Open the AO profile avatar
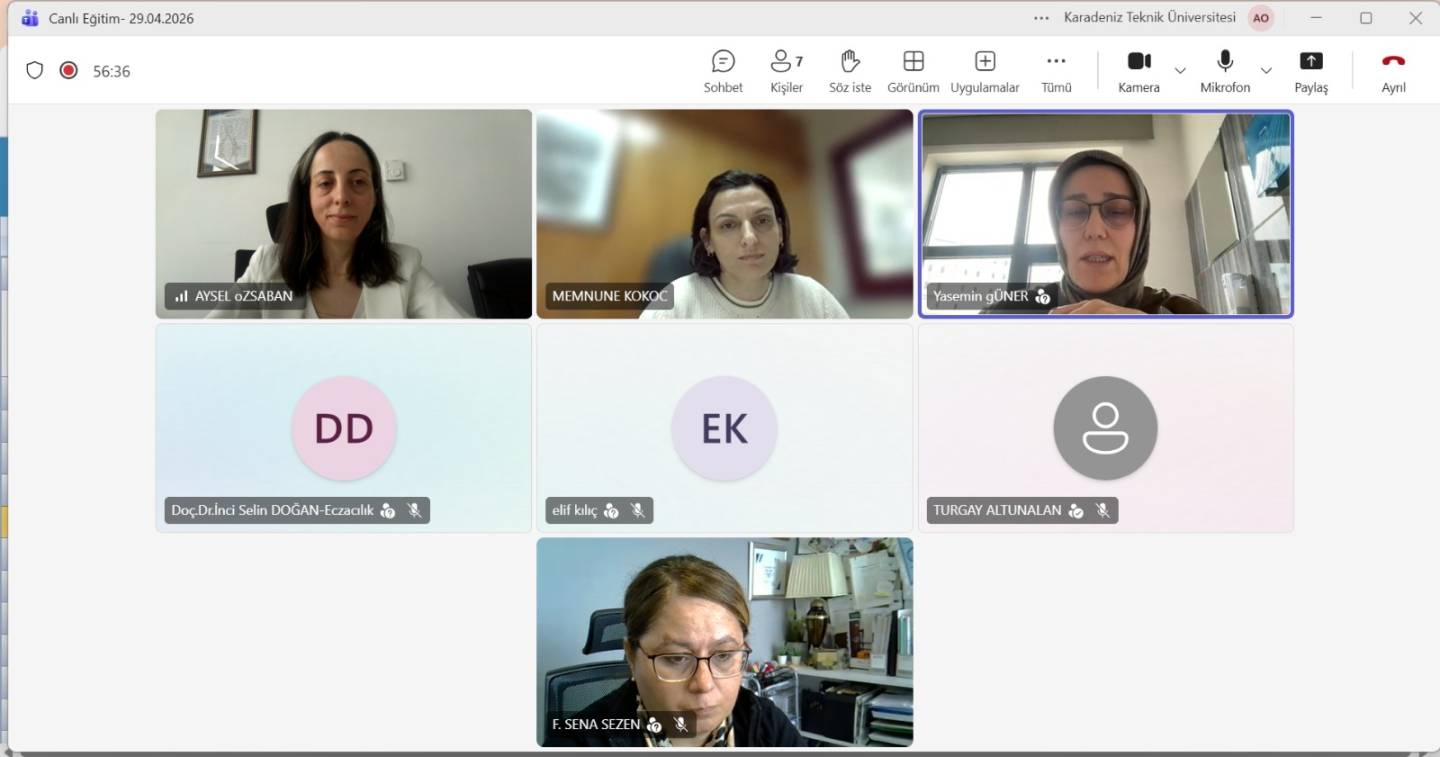This screenshot has height=757, width=1440. point(1261,18)
